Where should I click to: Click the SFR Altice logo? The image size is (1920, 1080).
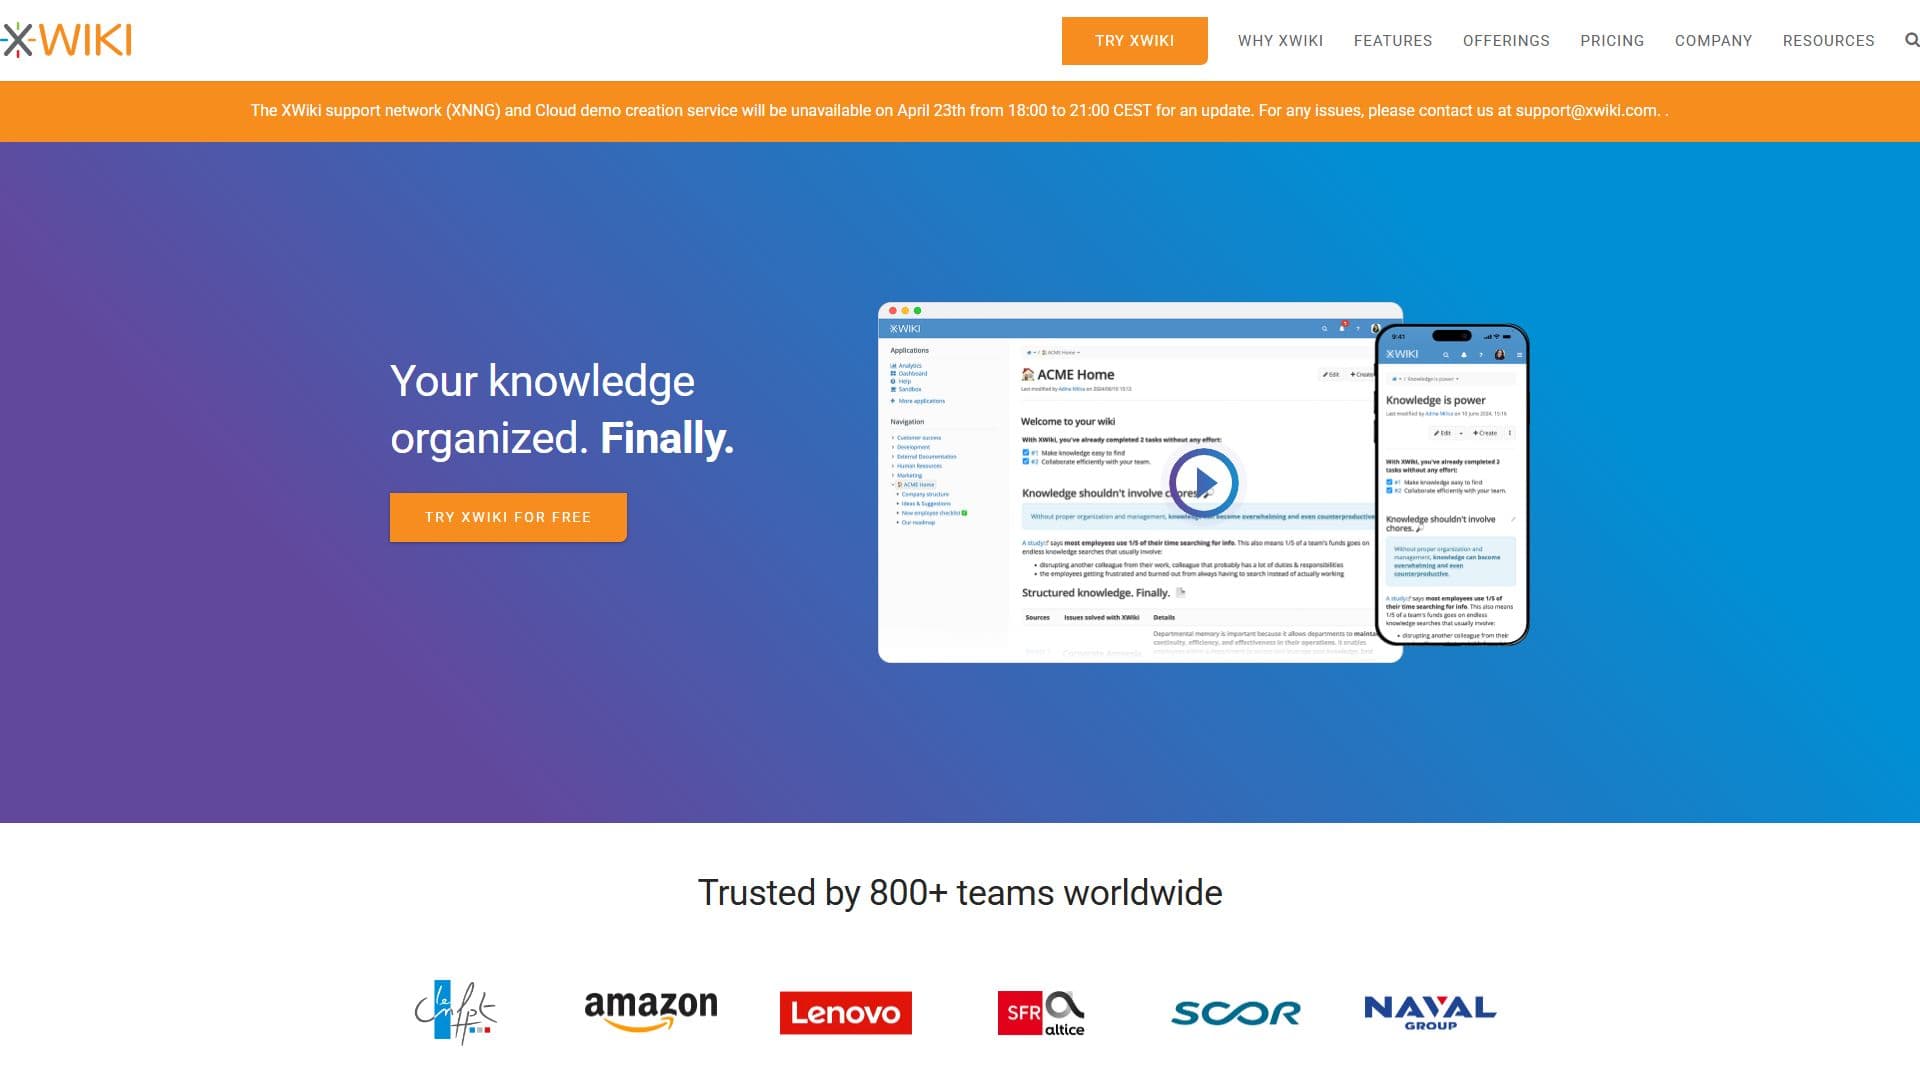(1041, 1013)
